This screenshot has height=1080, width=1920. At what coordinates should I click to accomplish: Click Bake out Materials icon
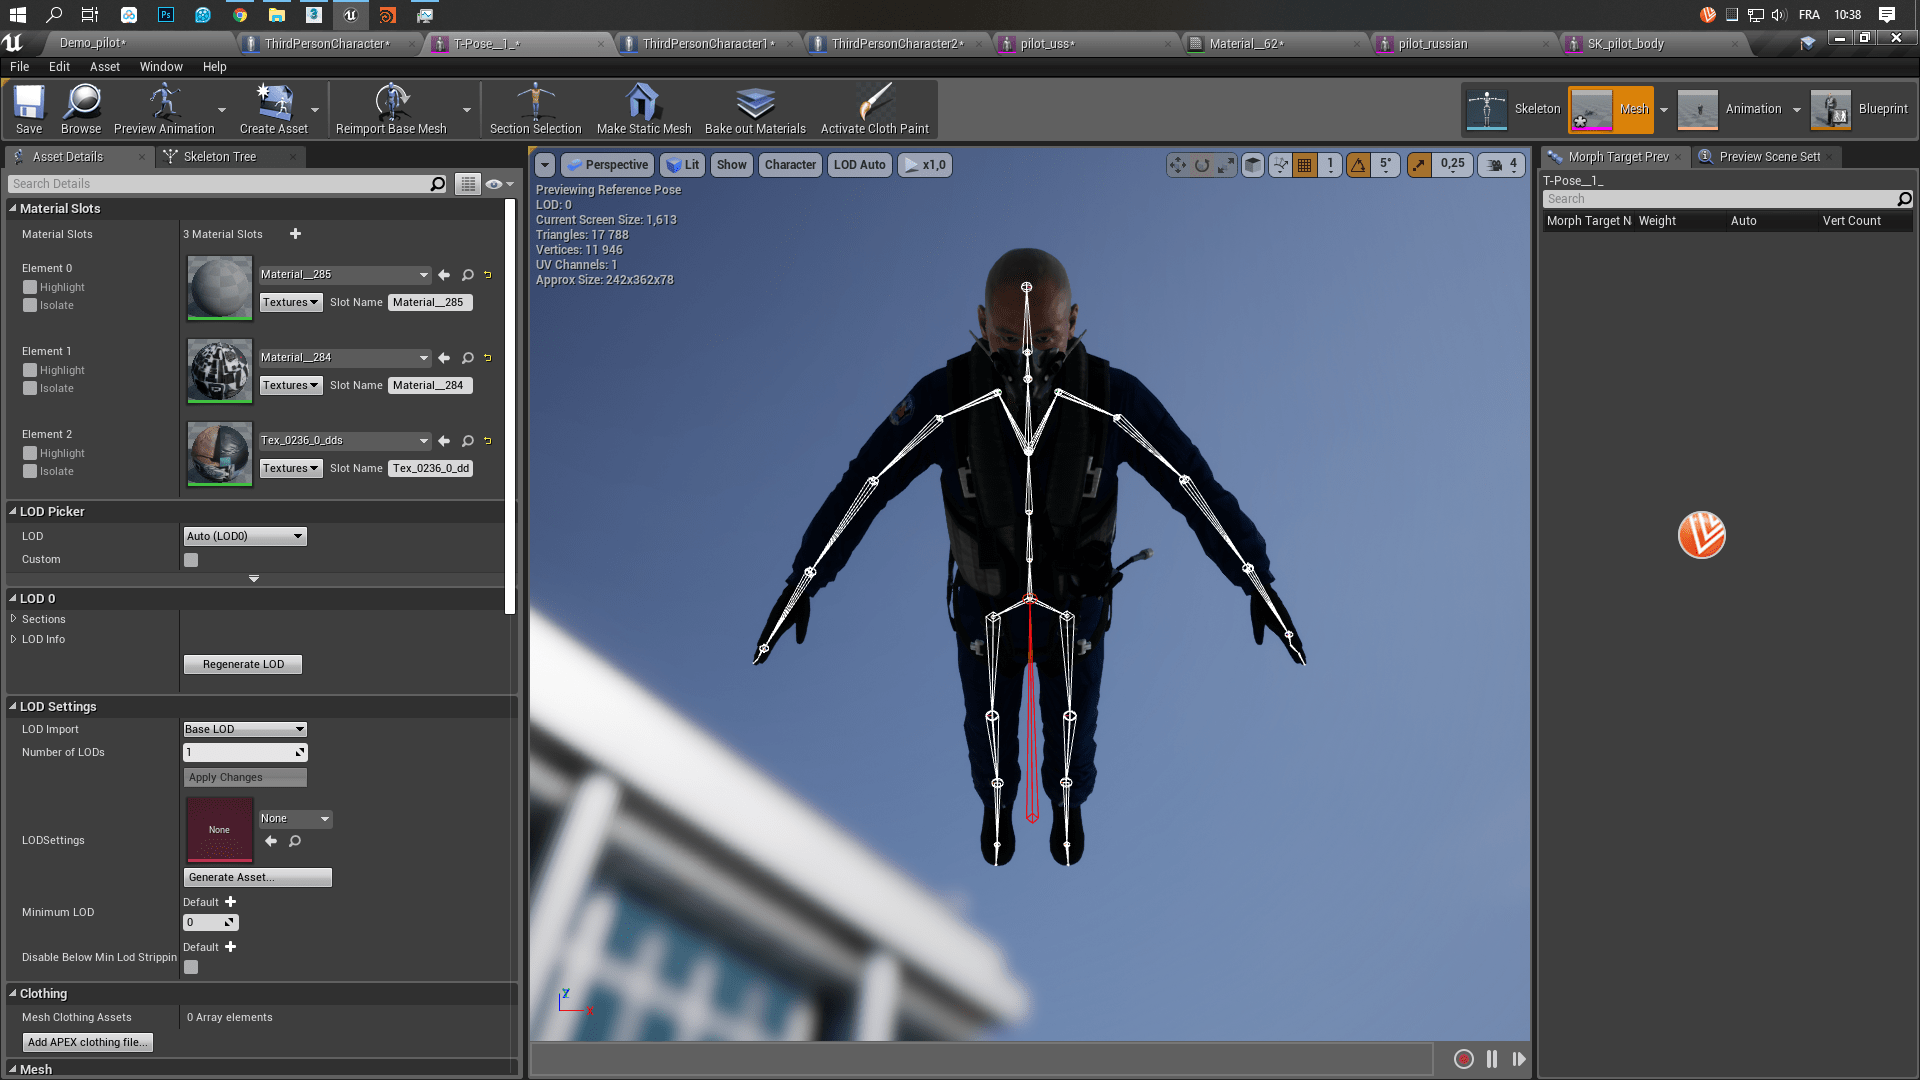[755, 109]
